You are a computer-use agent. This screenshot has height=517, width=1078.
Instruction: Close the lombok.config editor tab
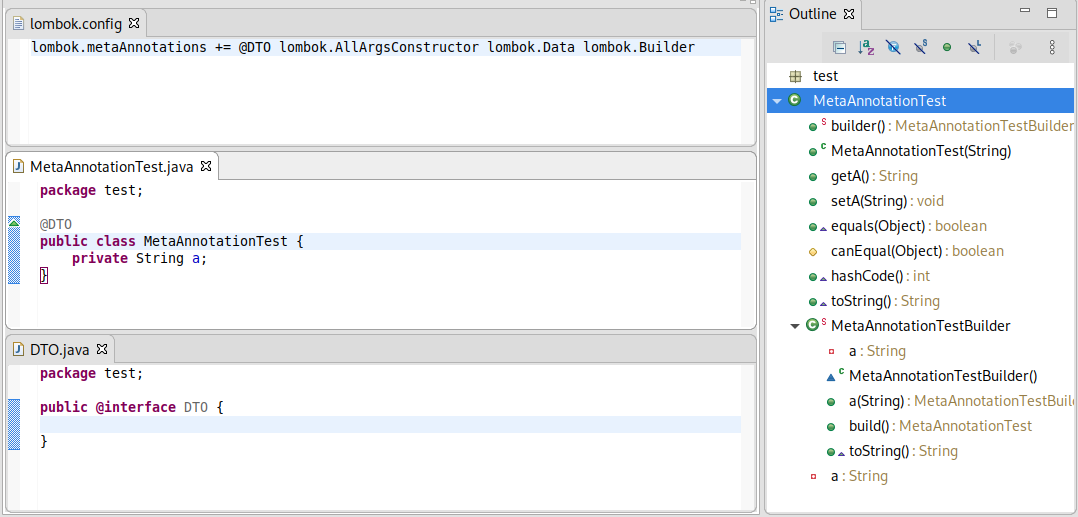pos(134,23)
